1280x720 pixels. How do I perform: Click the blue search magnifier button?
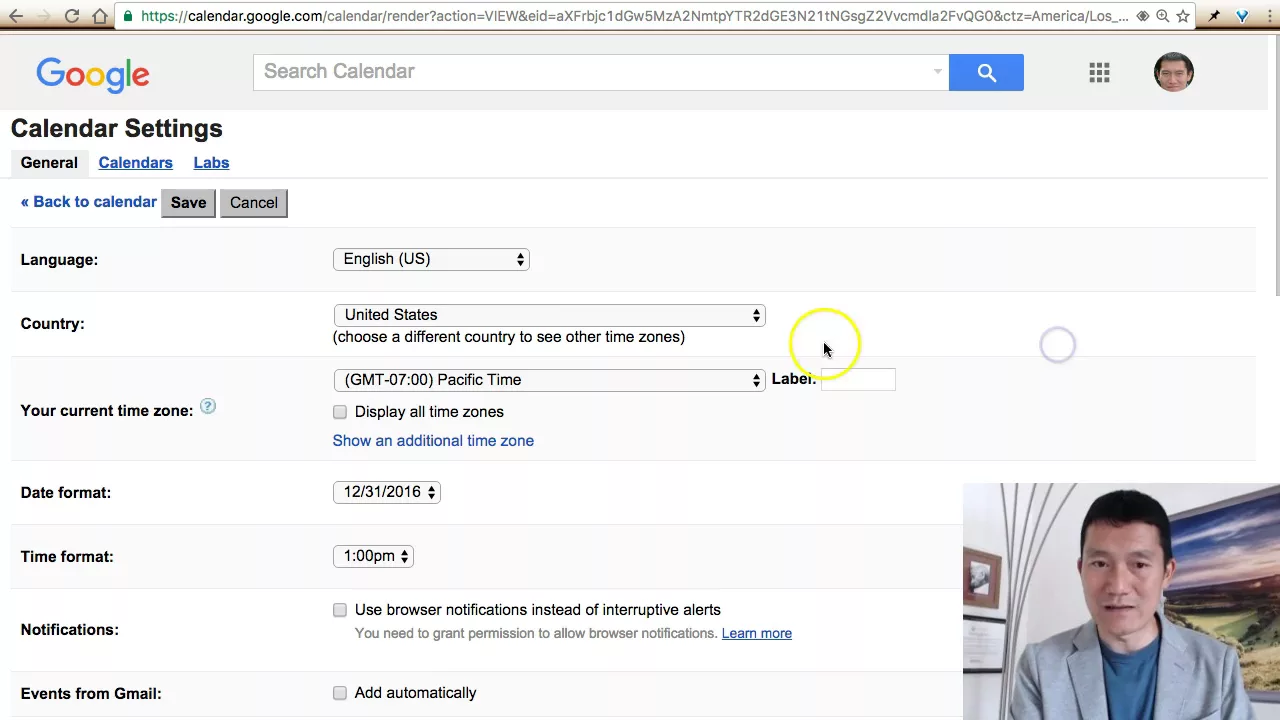tap(986, 72)
